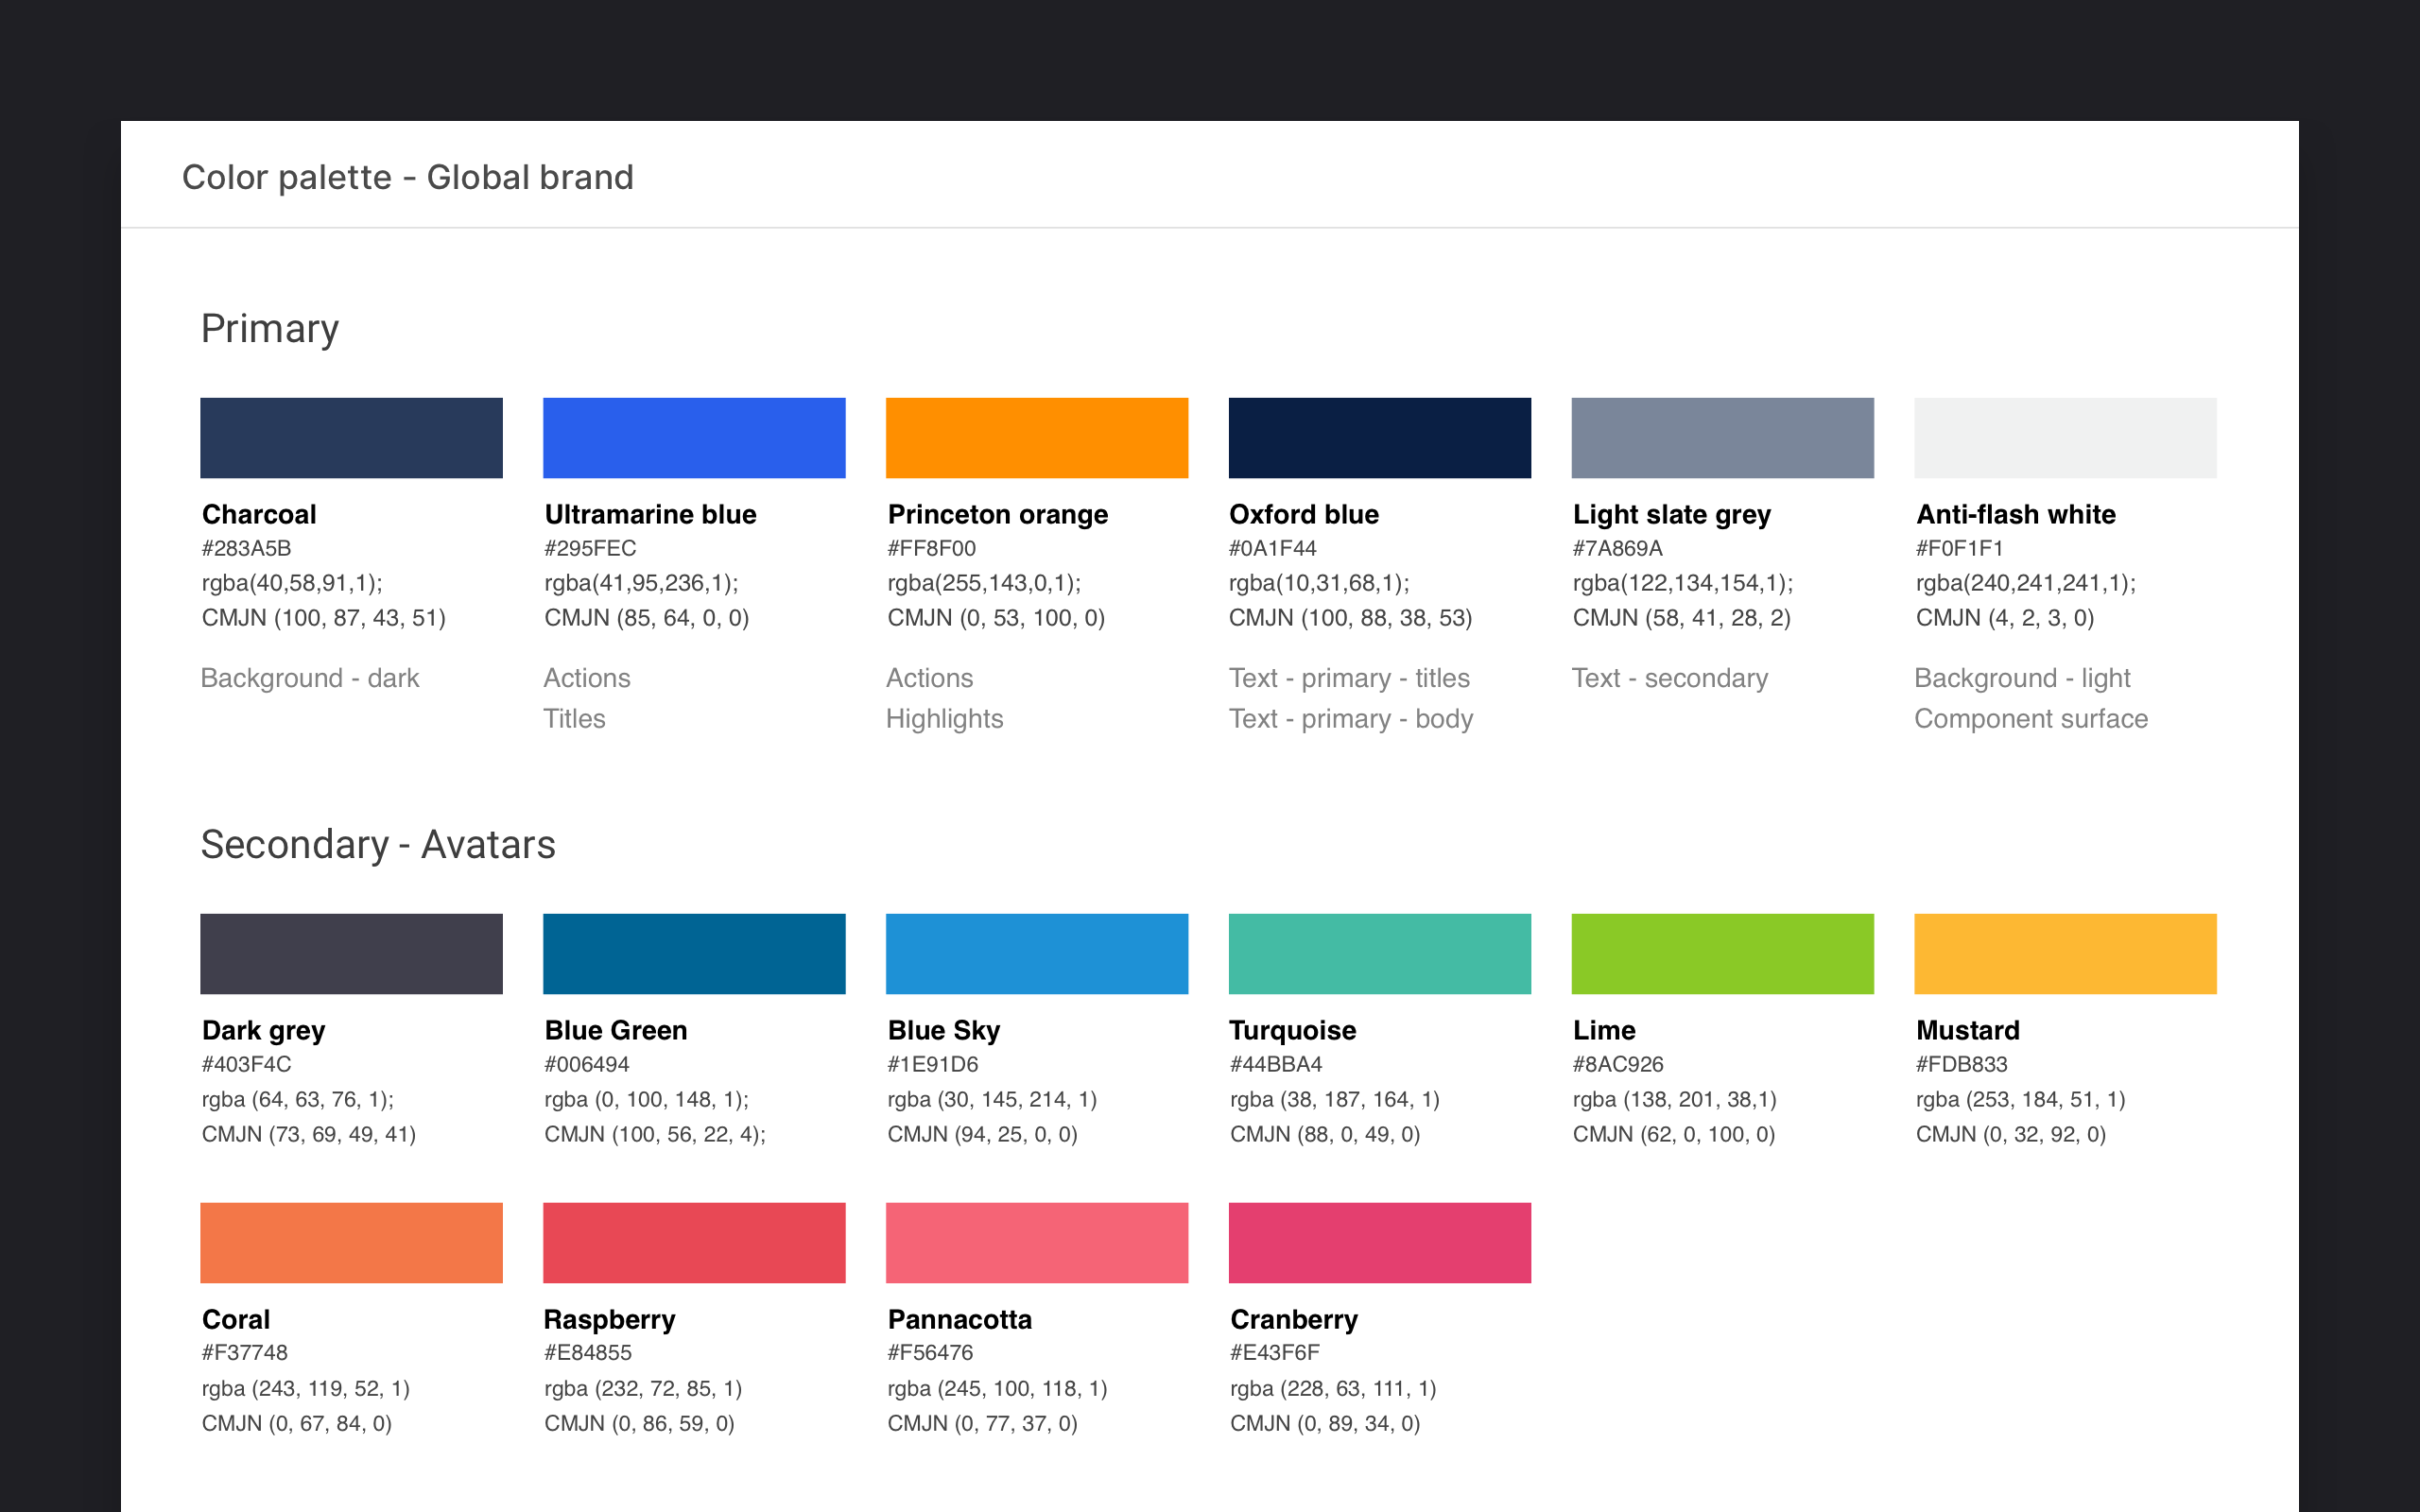Select the Dark grey avatar swatch
Viewport: 2420px width, 1512px height.
351,954
